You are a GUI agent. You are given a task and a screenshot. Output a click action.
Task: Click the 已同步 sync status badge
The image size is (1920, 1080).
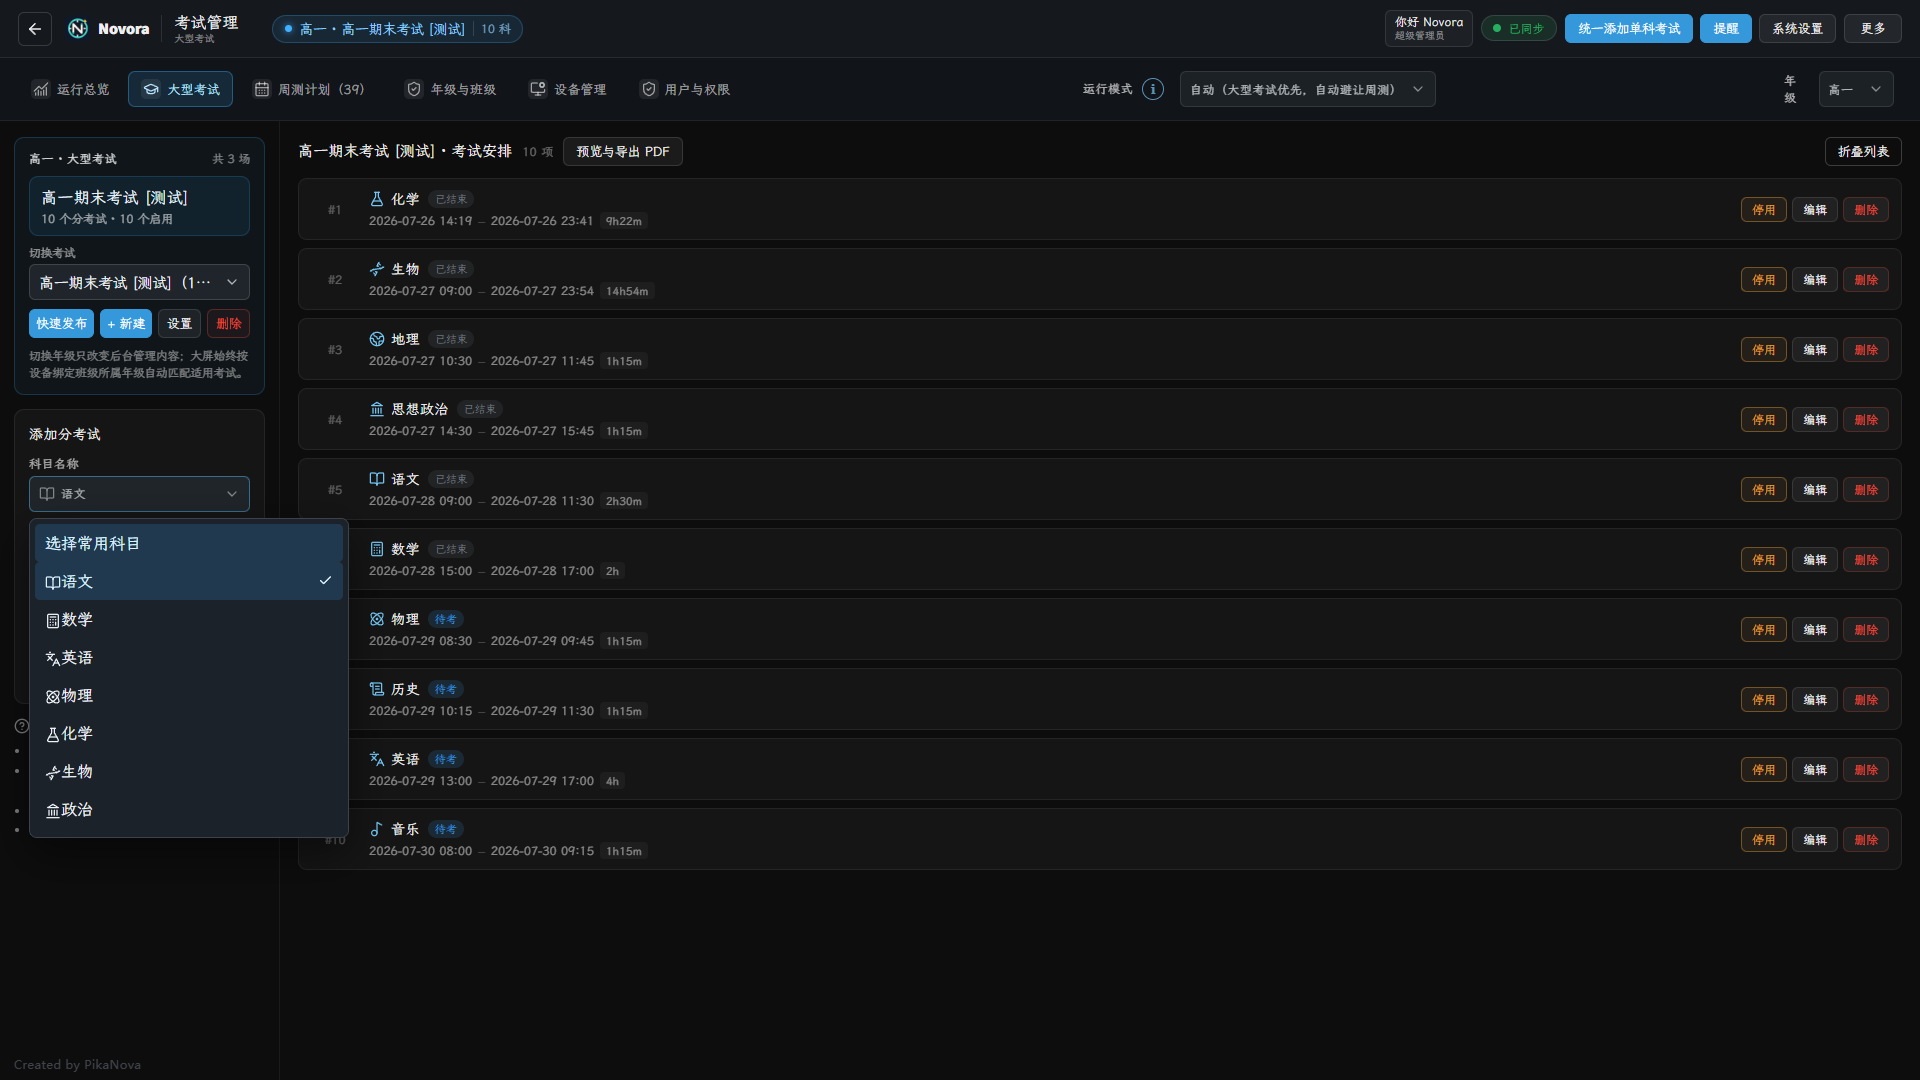point(1518,29)
